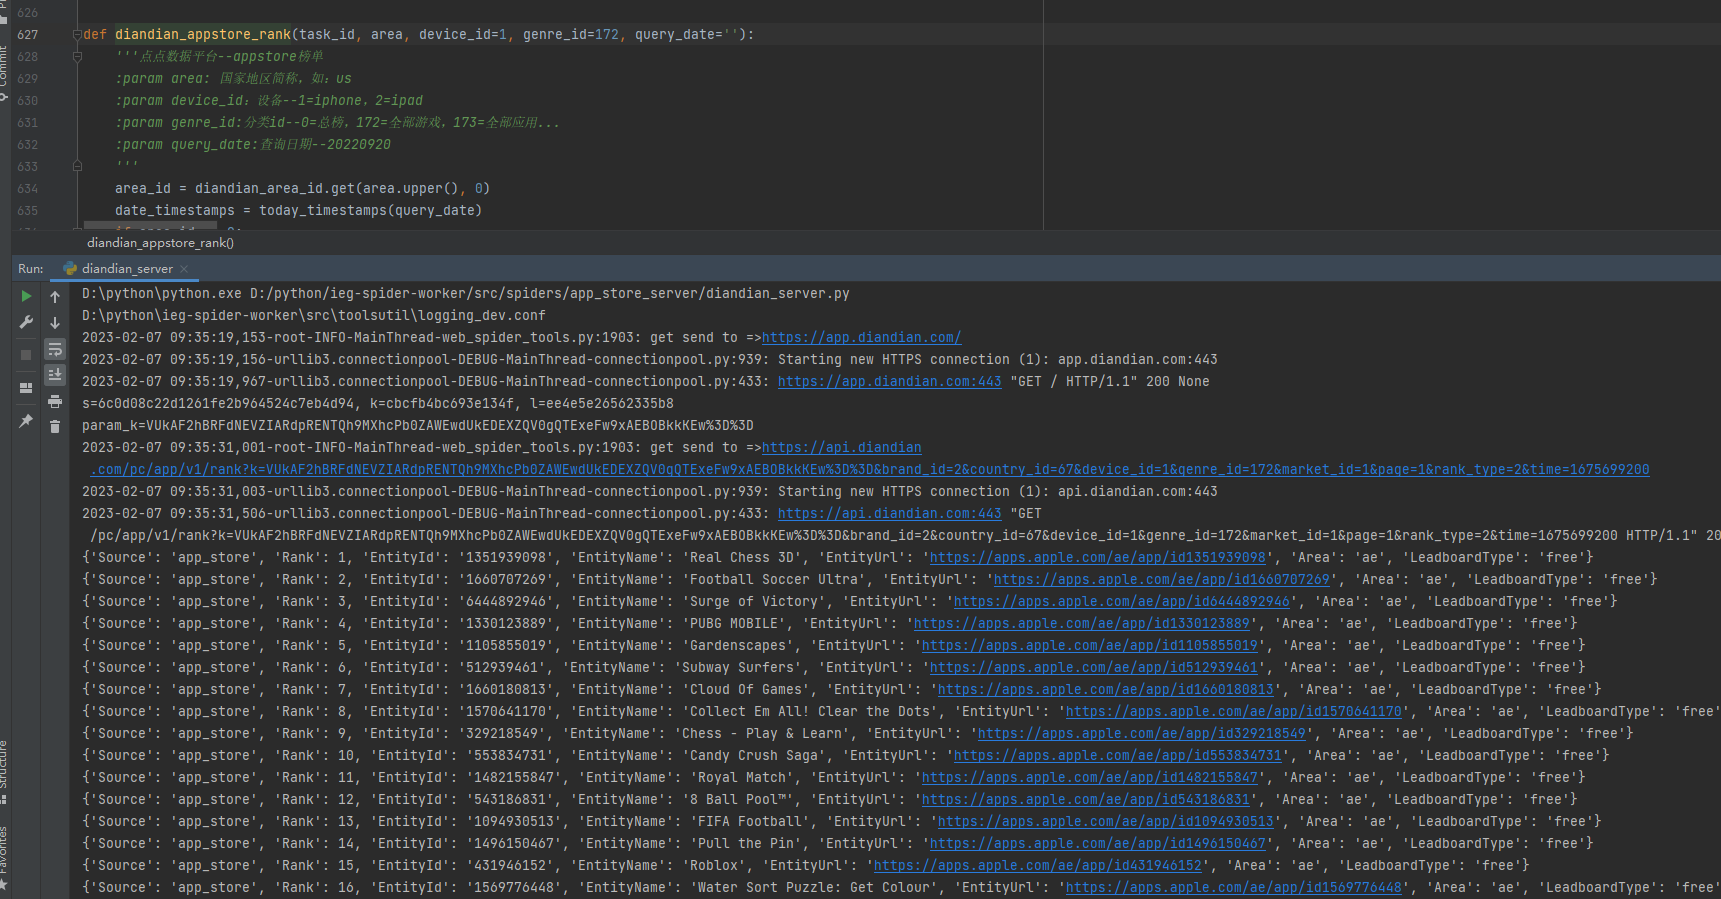Open run configuration via the wrench icon
The height and width of the screenshot is (899, 1721).
pyautogui.click(x=26, y=322)
